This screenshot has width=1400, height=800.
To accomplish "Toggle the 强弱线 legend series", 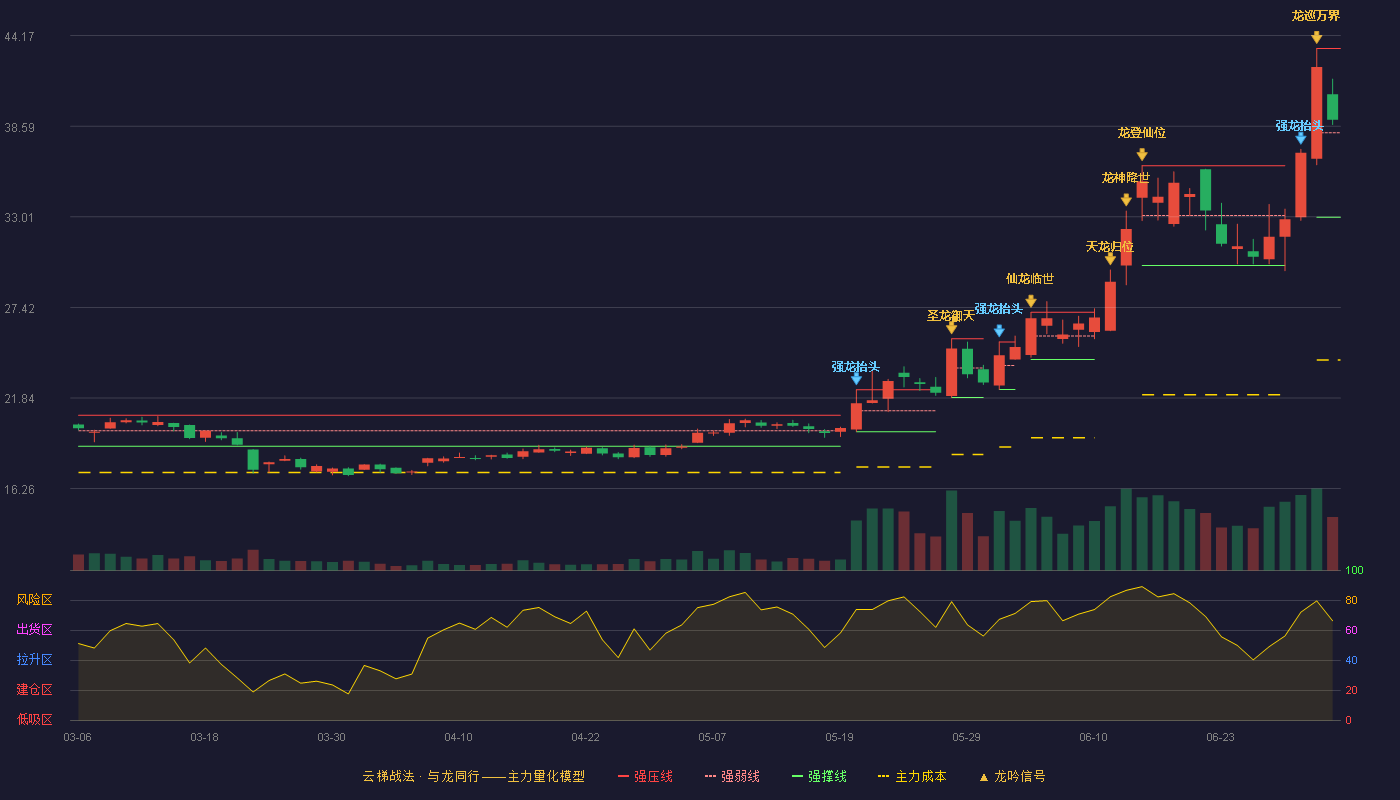I will [x=732, y=776].
